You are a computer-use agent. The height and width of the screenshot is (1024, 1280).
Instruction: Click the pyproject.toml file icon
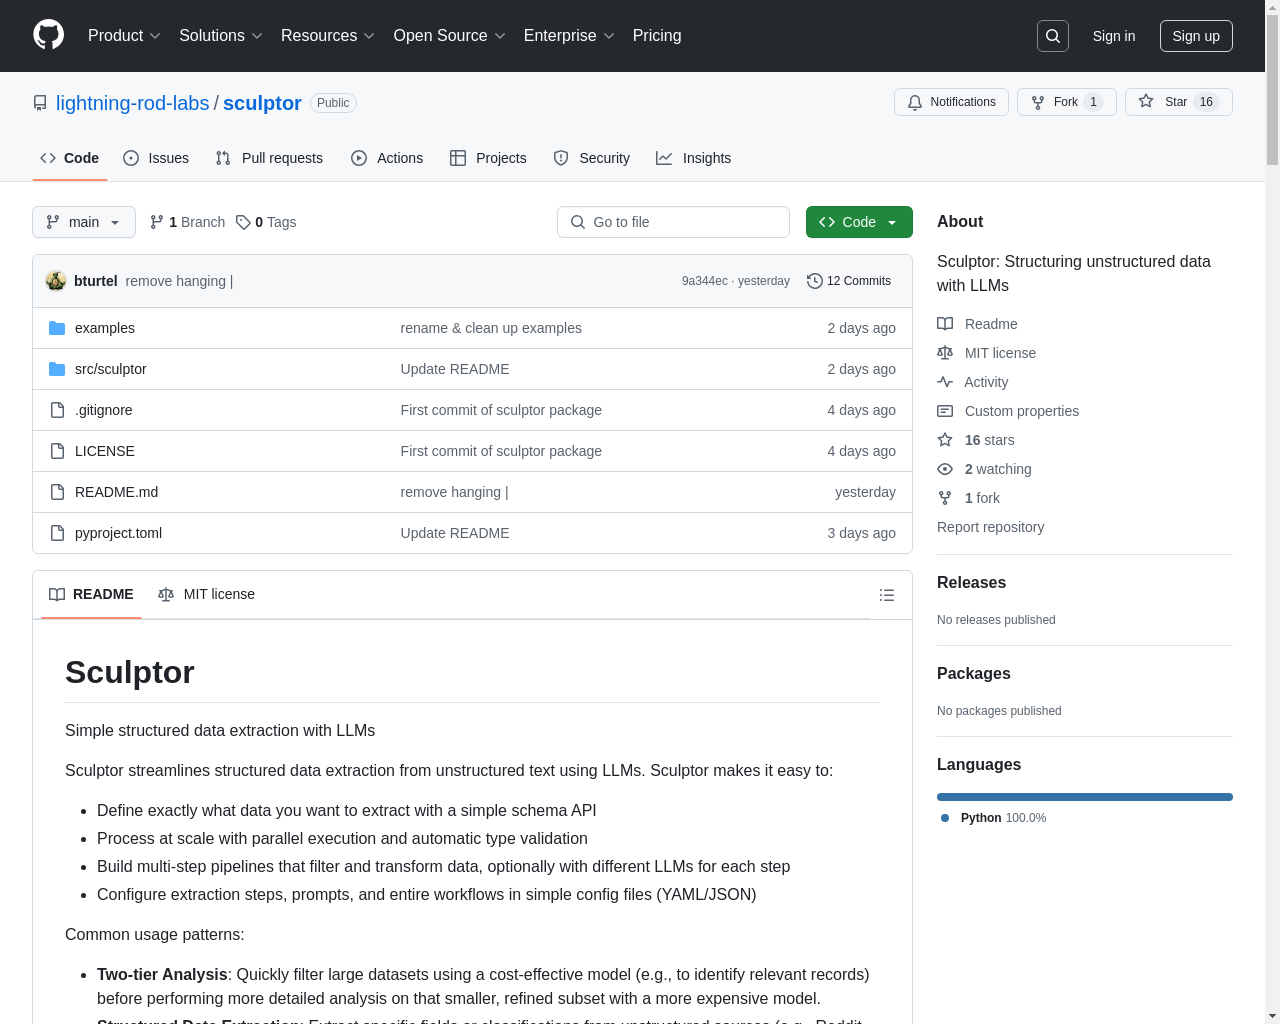point(57,533)
